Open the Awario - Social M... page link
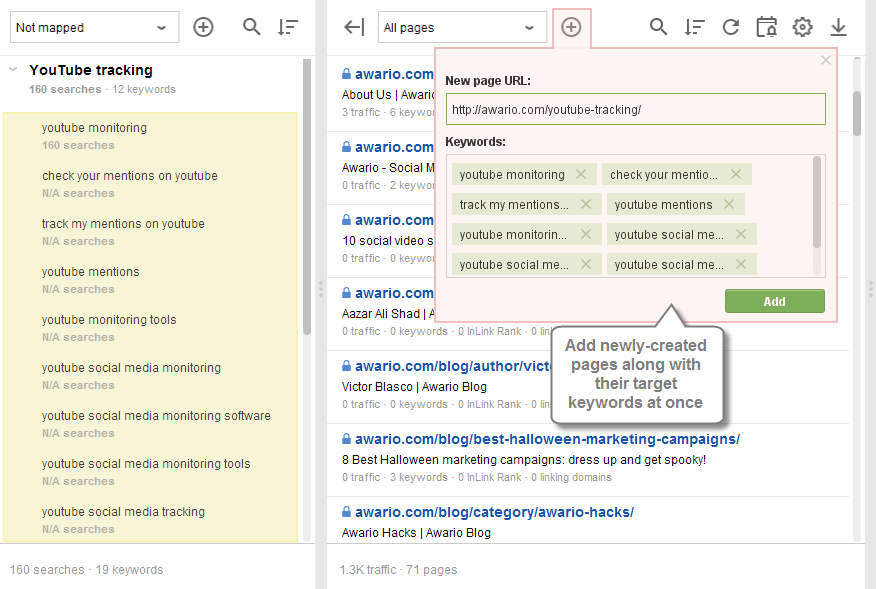 (x=394, y=147)
